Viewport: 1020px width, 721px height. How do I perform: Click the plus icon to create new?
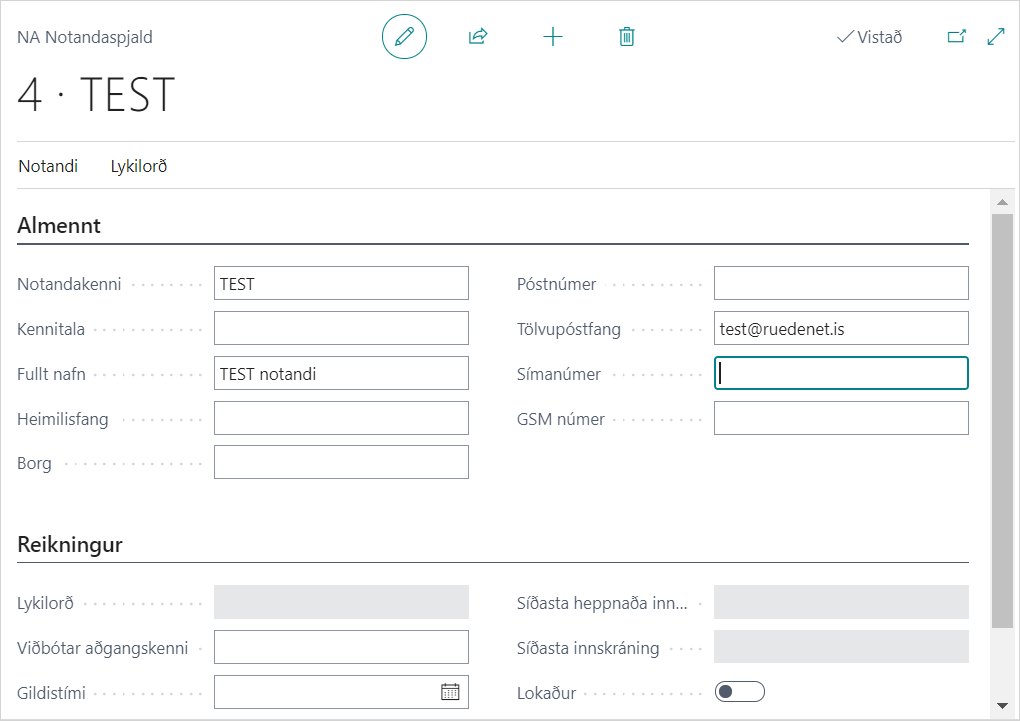(553, 37)
